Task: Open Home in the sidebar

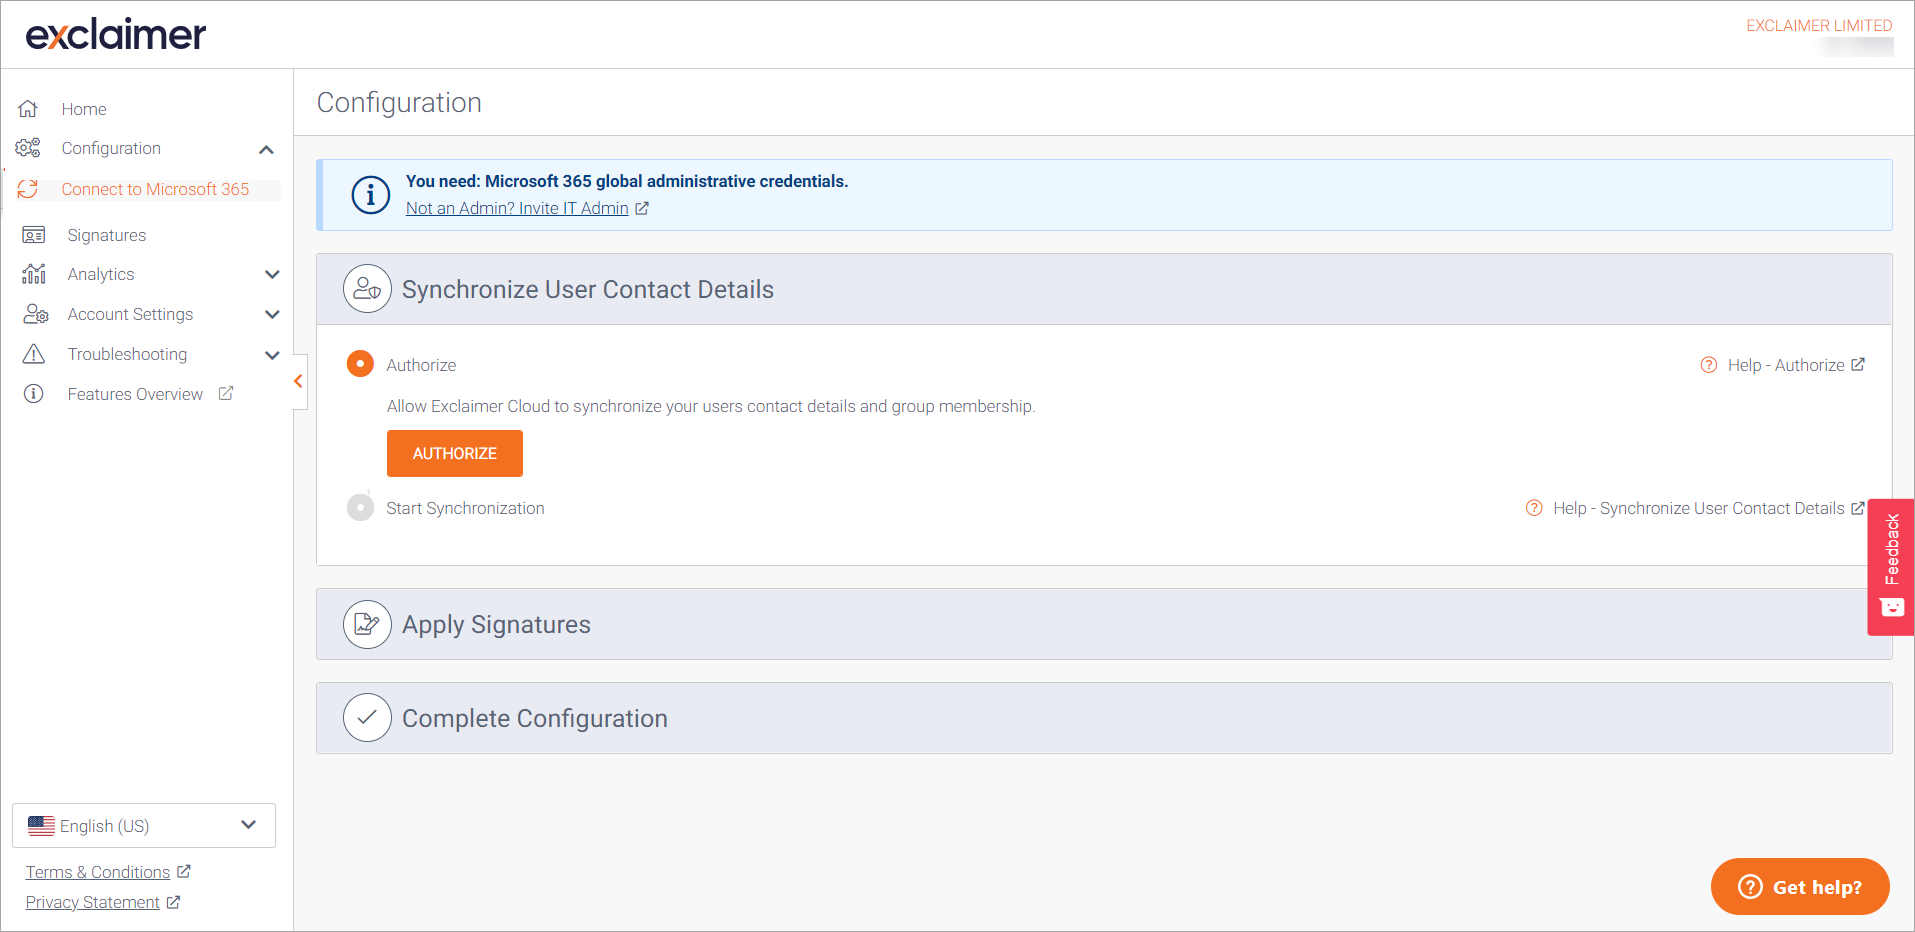Action: [x=84, y=109]
